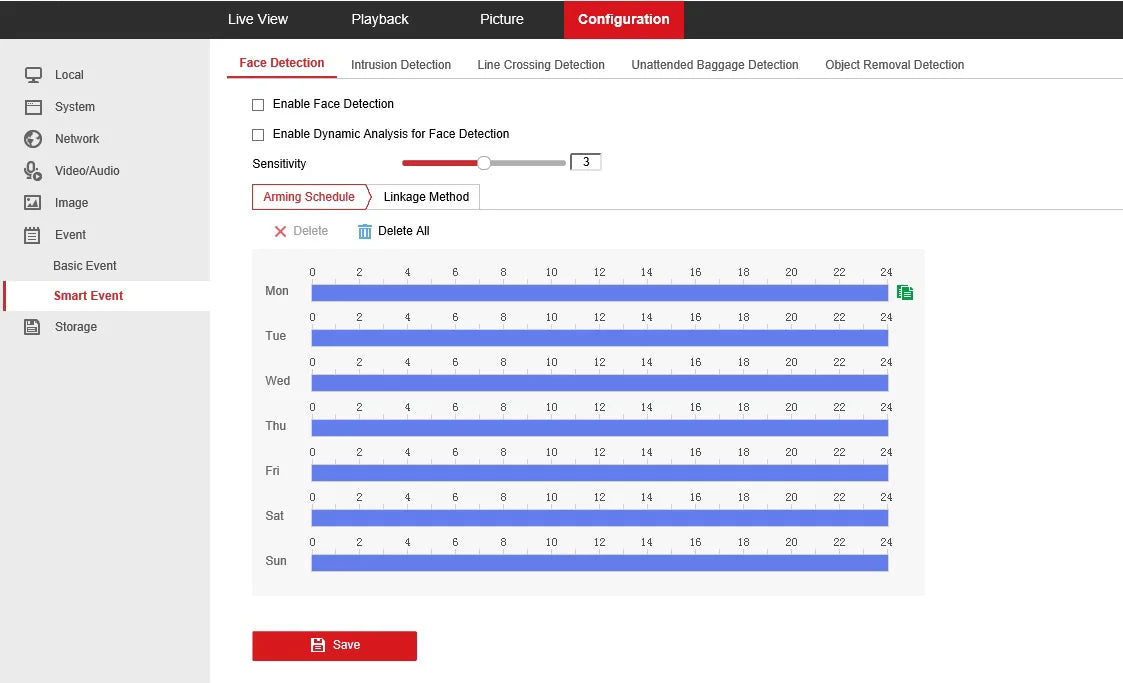Click the Sensitivity slider handle
The height and width of the screenshot is (683, 1123).
[x=484, y=163]
